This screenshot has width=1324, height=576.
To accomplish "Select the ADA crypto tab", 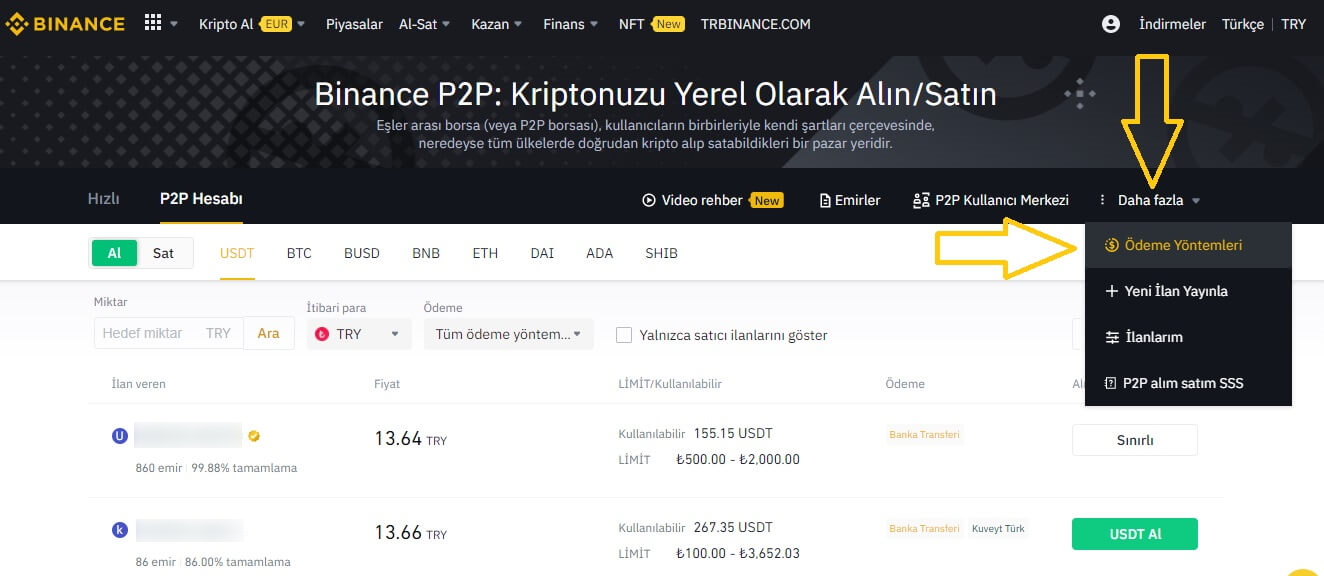I will tap(600, 253).
